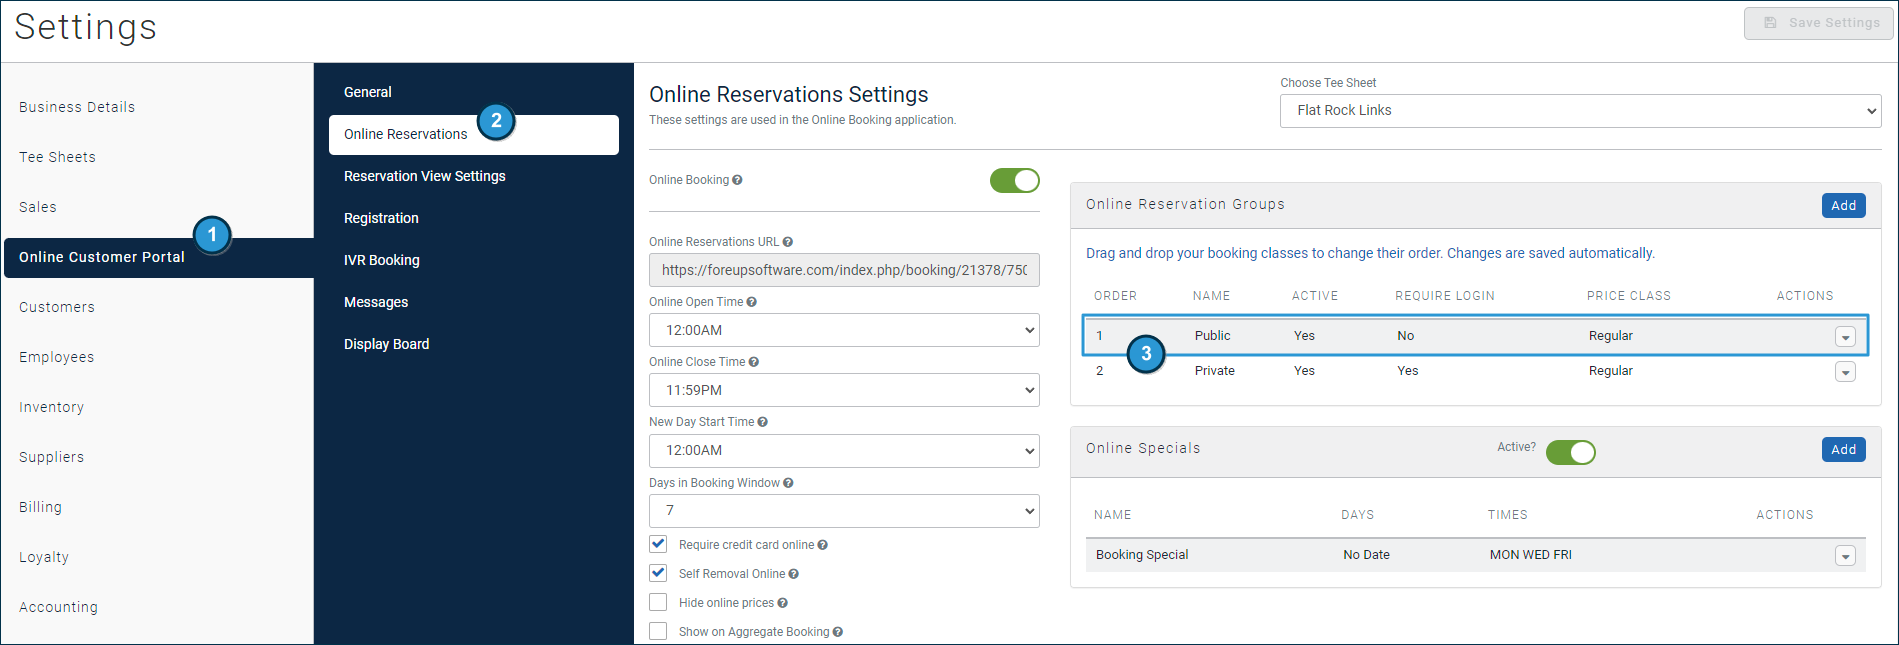The width and height of the screenshot is (1899, 645).
Task: Click the New Day Start Time help icon
Action: (763, 422)
